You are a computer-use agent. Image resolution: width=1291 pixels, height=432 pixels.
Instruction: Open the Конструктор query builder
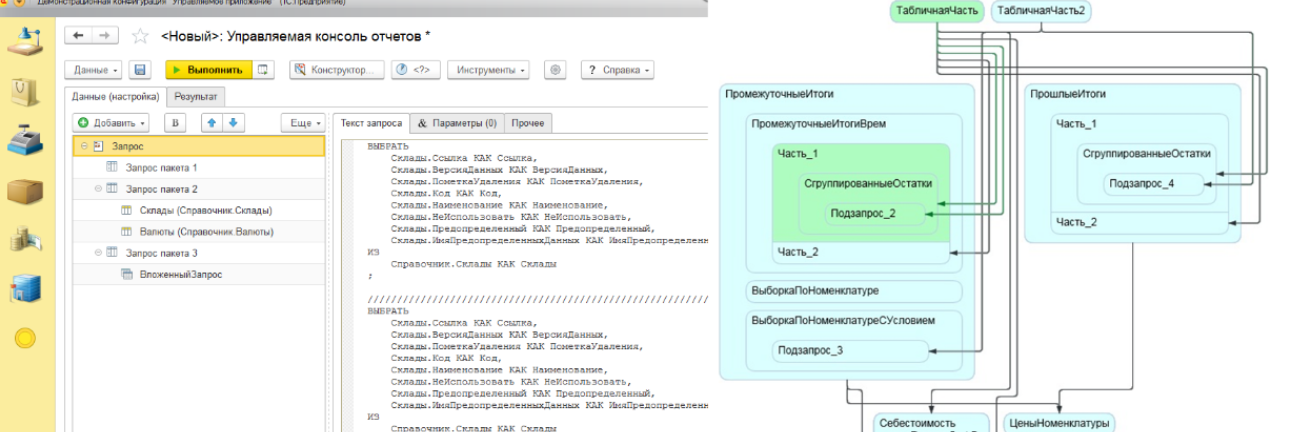pos(337,70)
